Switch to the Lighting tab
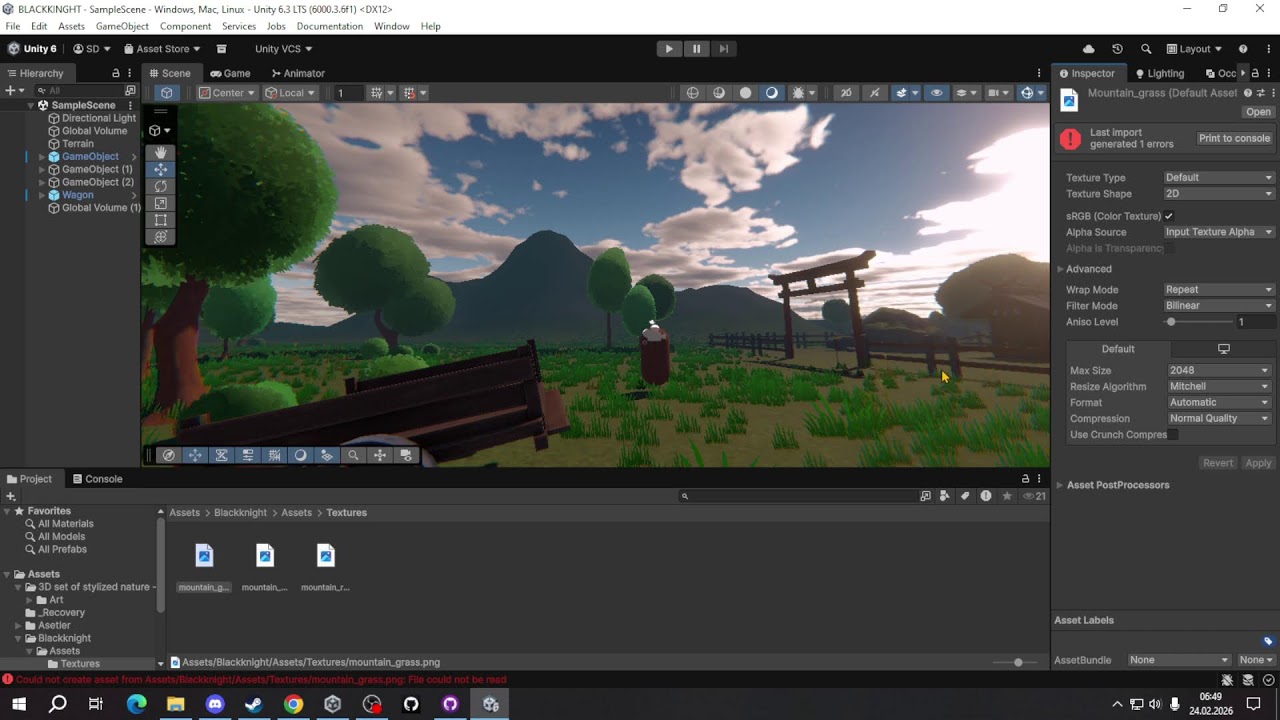Image resolution: width=1280 pixels, height=720 pixels. point(1159,73)
